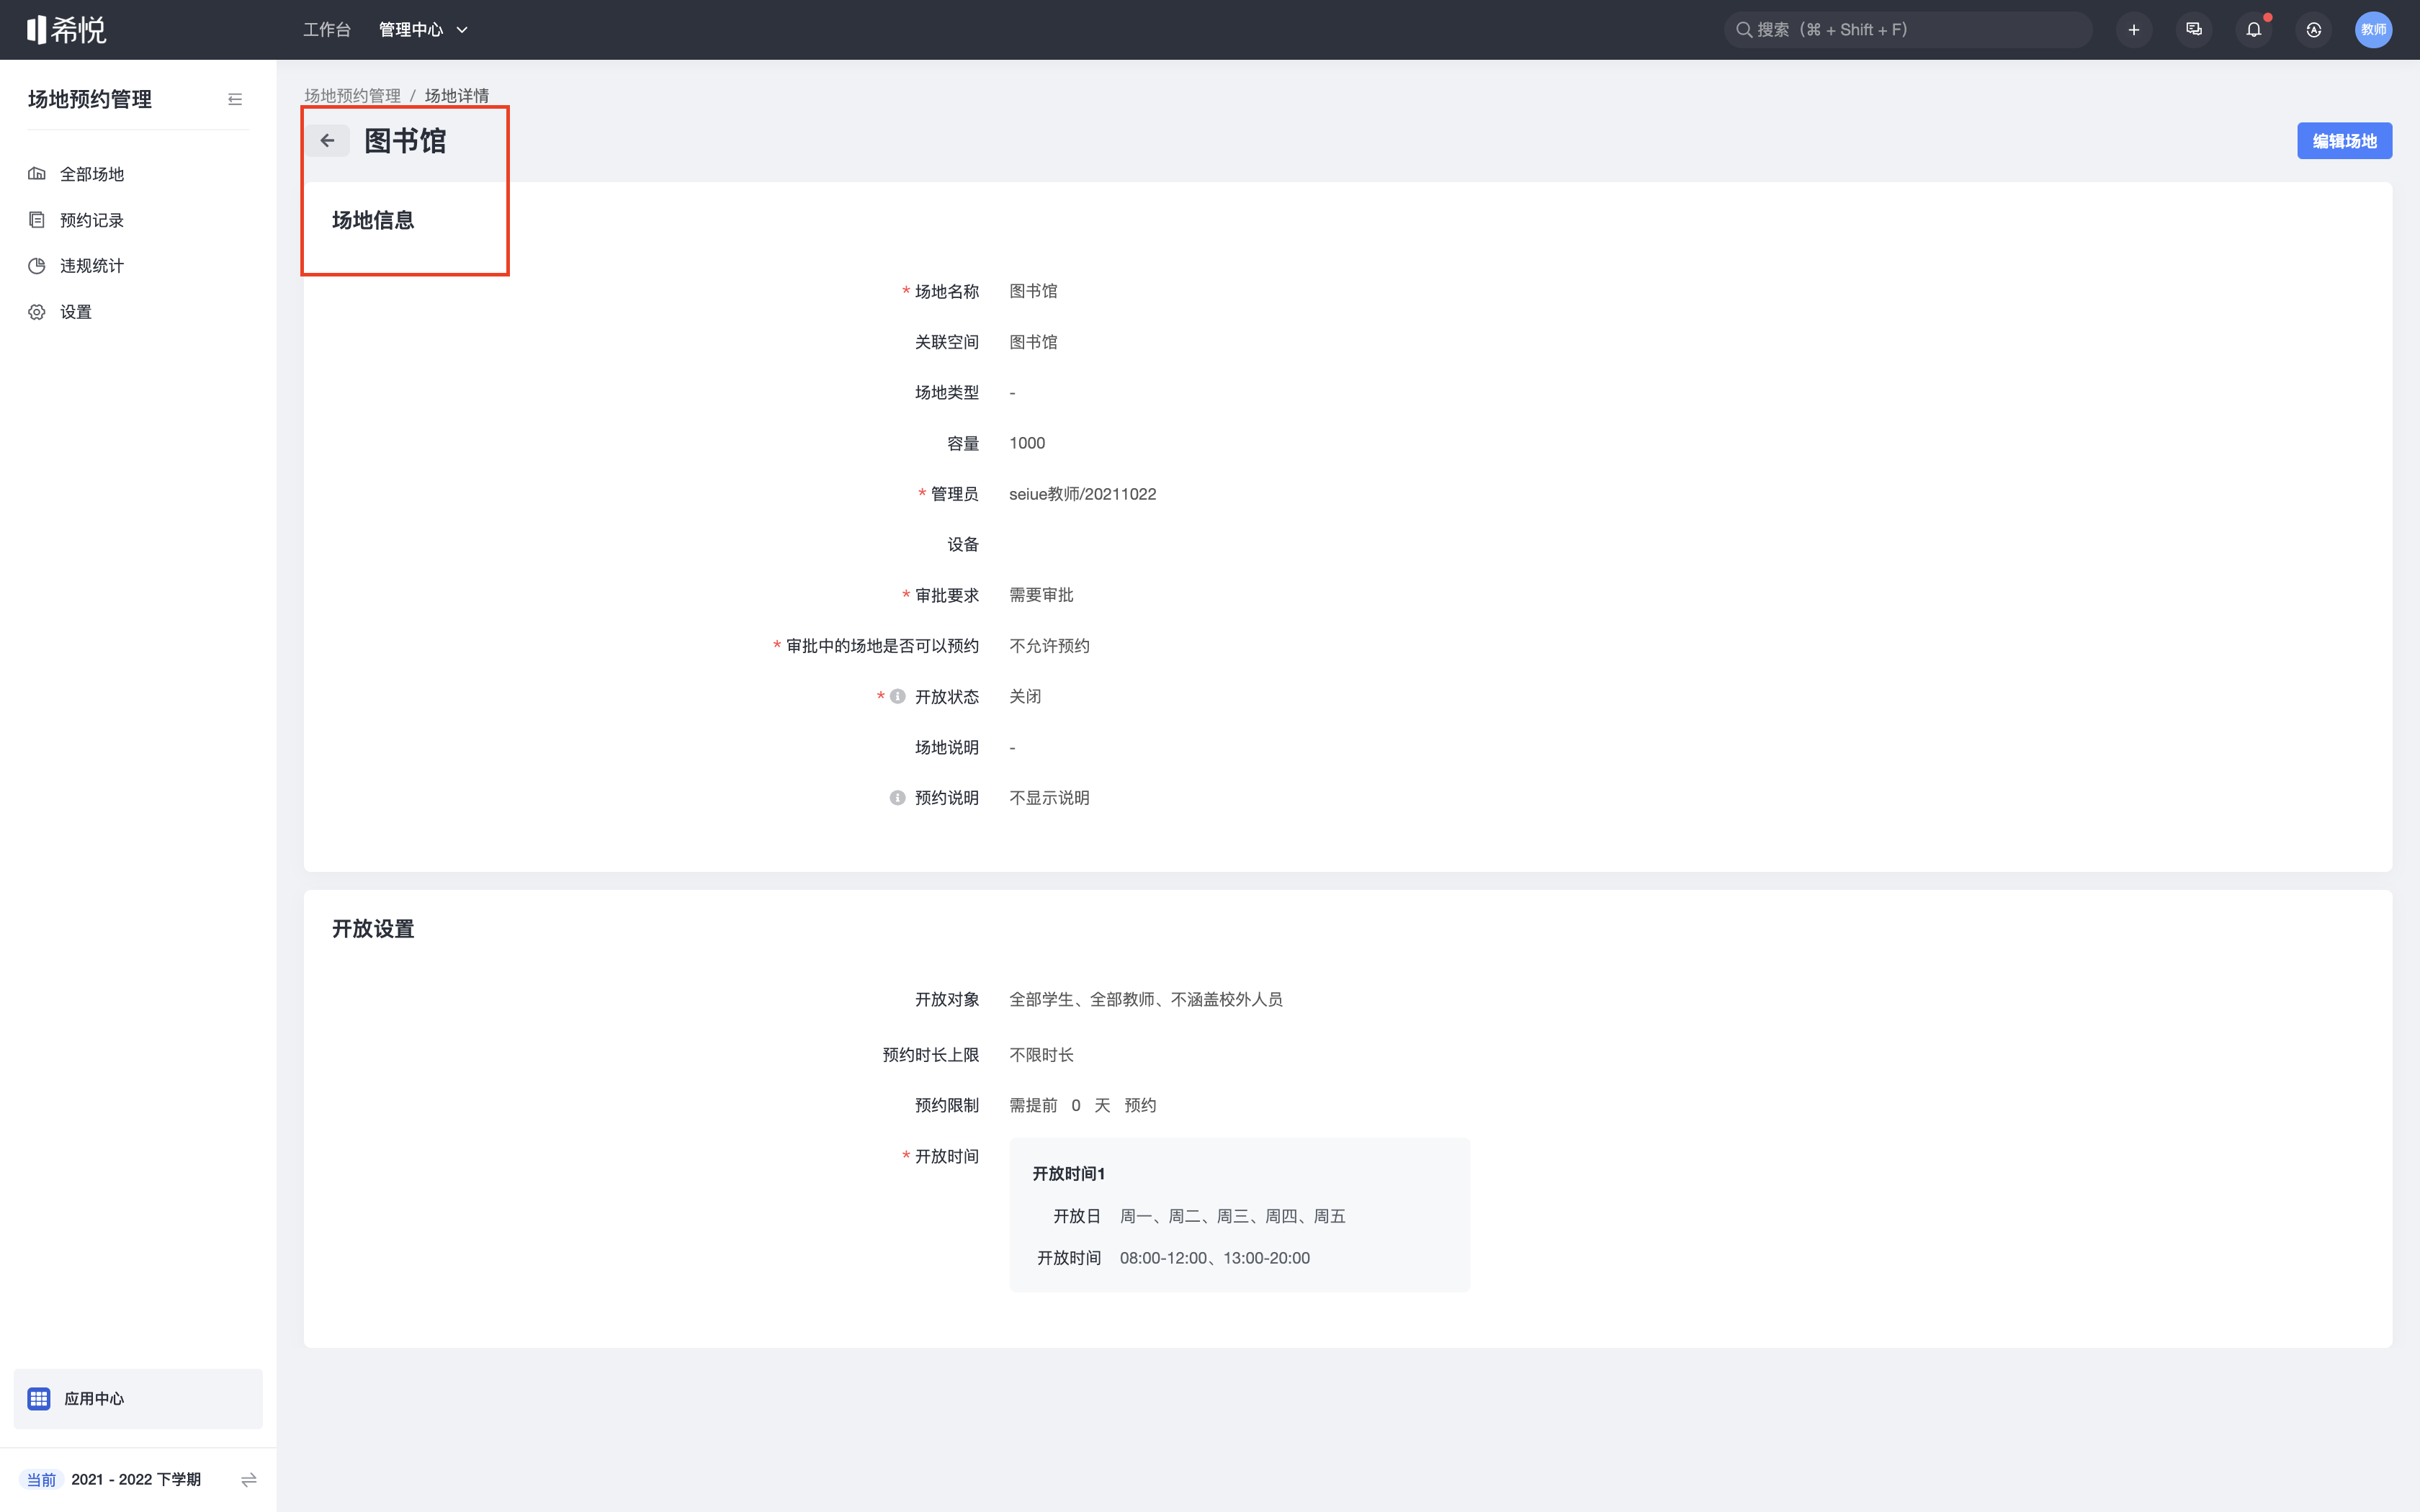
Task: Click 全部学生、全部教师、不涵盖校外人员 text
Action: pos(1146,1000)
